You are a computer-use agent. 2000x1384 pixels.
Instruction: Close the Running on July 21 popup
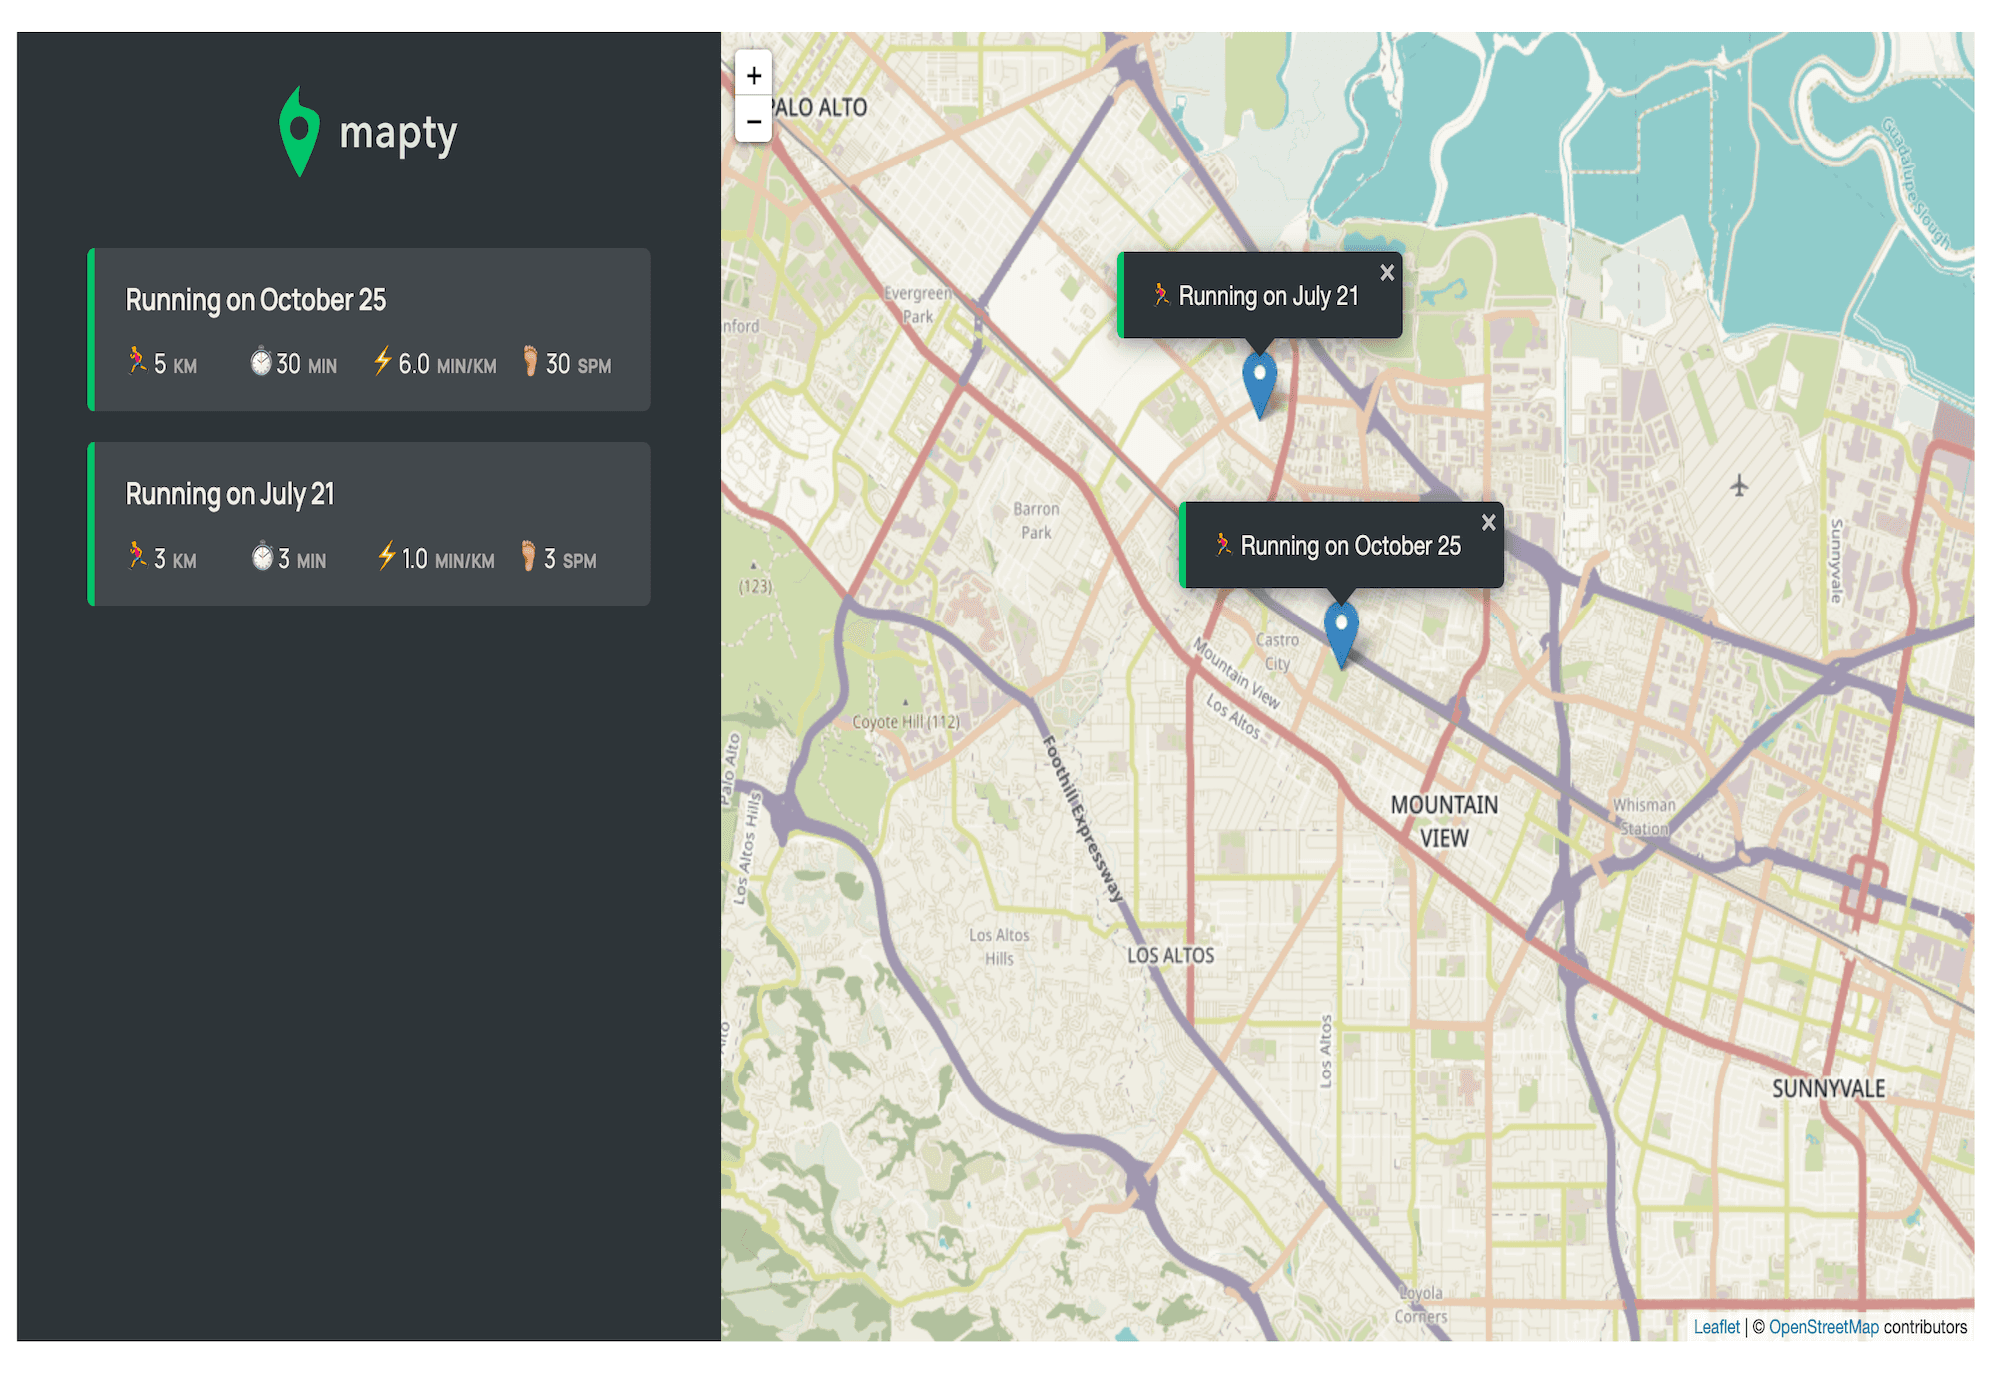(1387, 272)
